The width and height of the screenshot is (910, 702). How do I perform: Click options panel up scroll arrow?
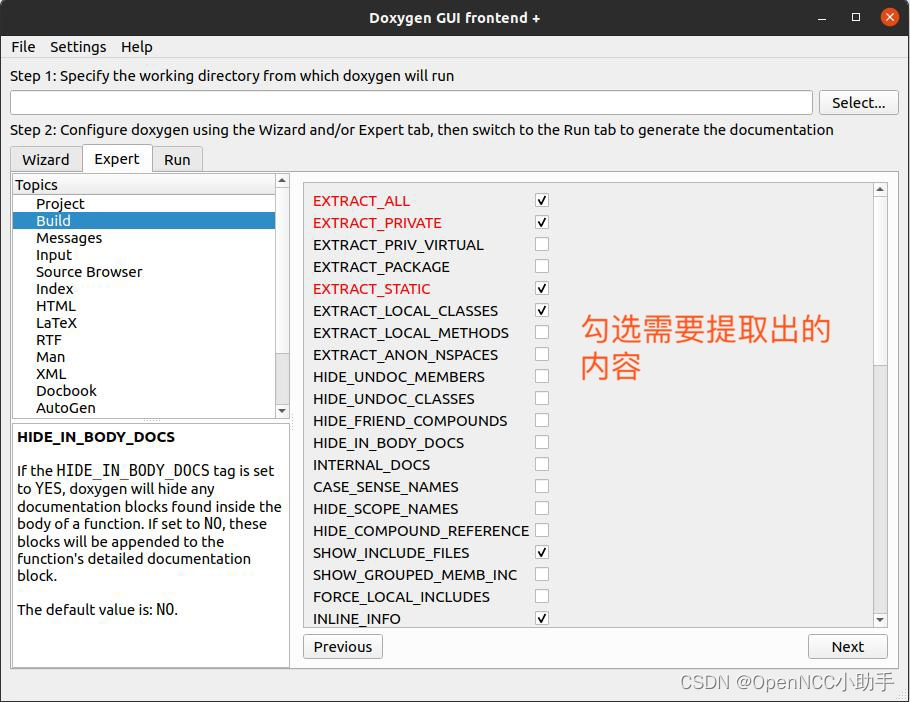(880, 189)
